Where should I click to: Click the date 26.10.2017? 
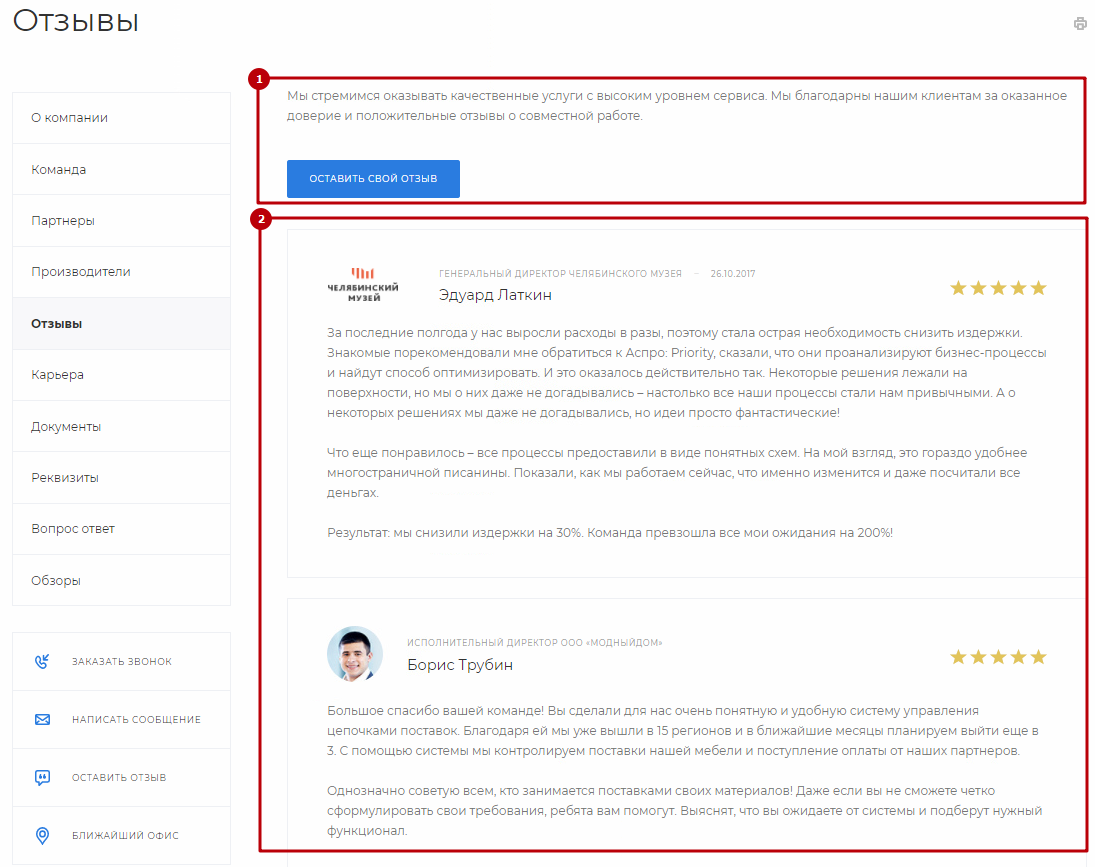(733, 274)
